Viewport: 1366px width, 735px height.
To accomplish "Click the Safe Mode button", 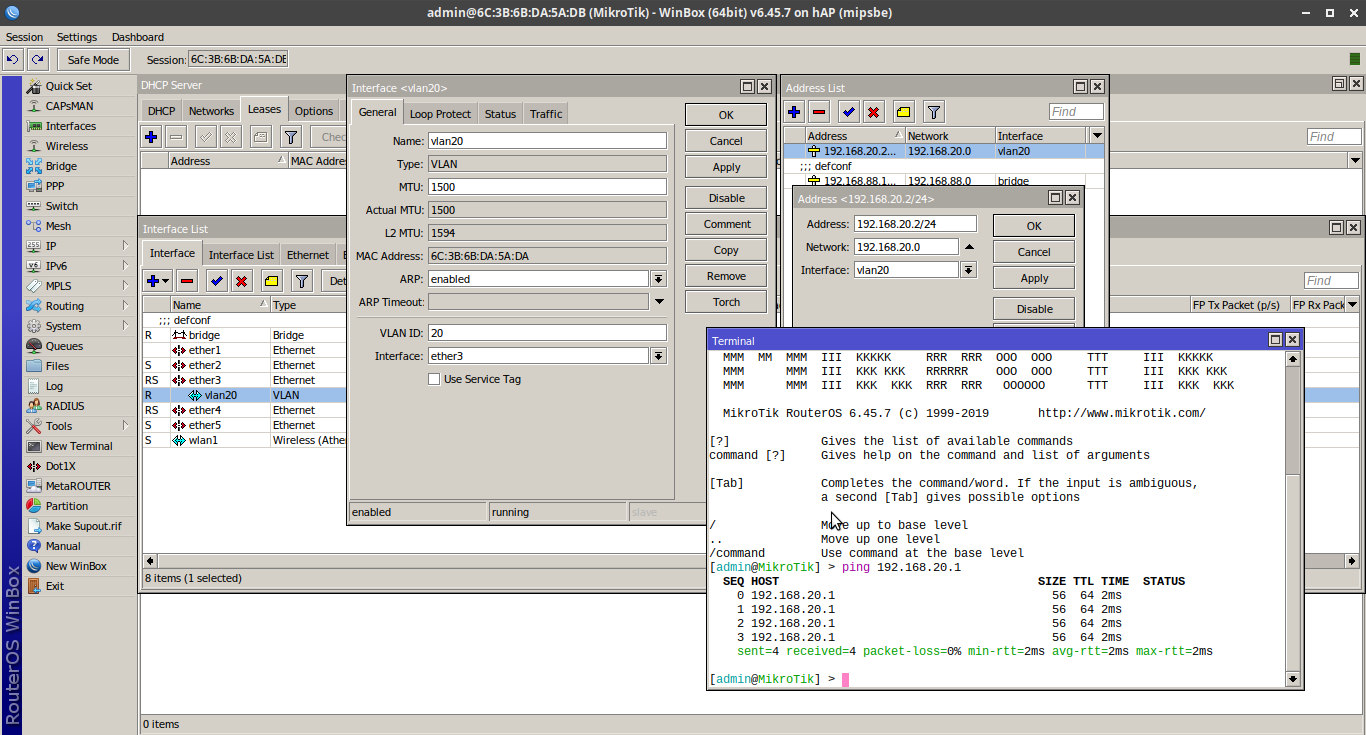I will click(x=93, y=60).
